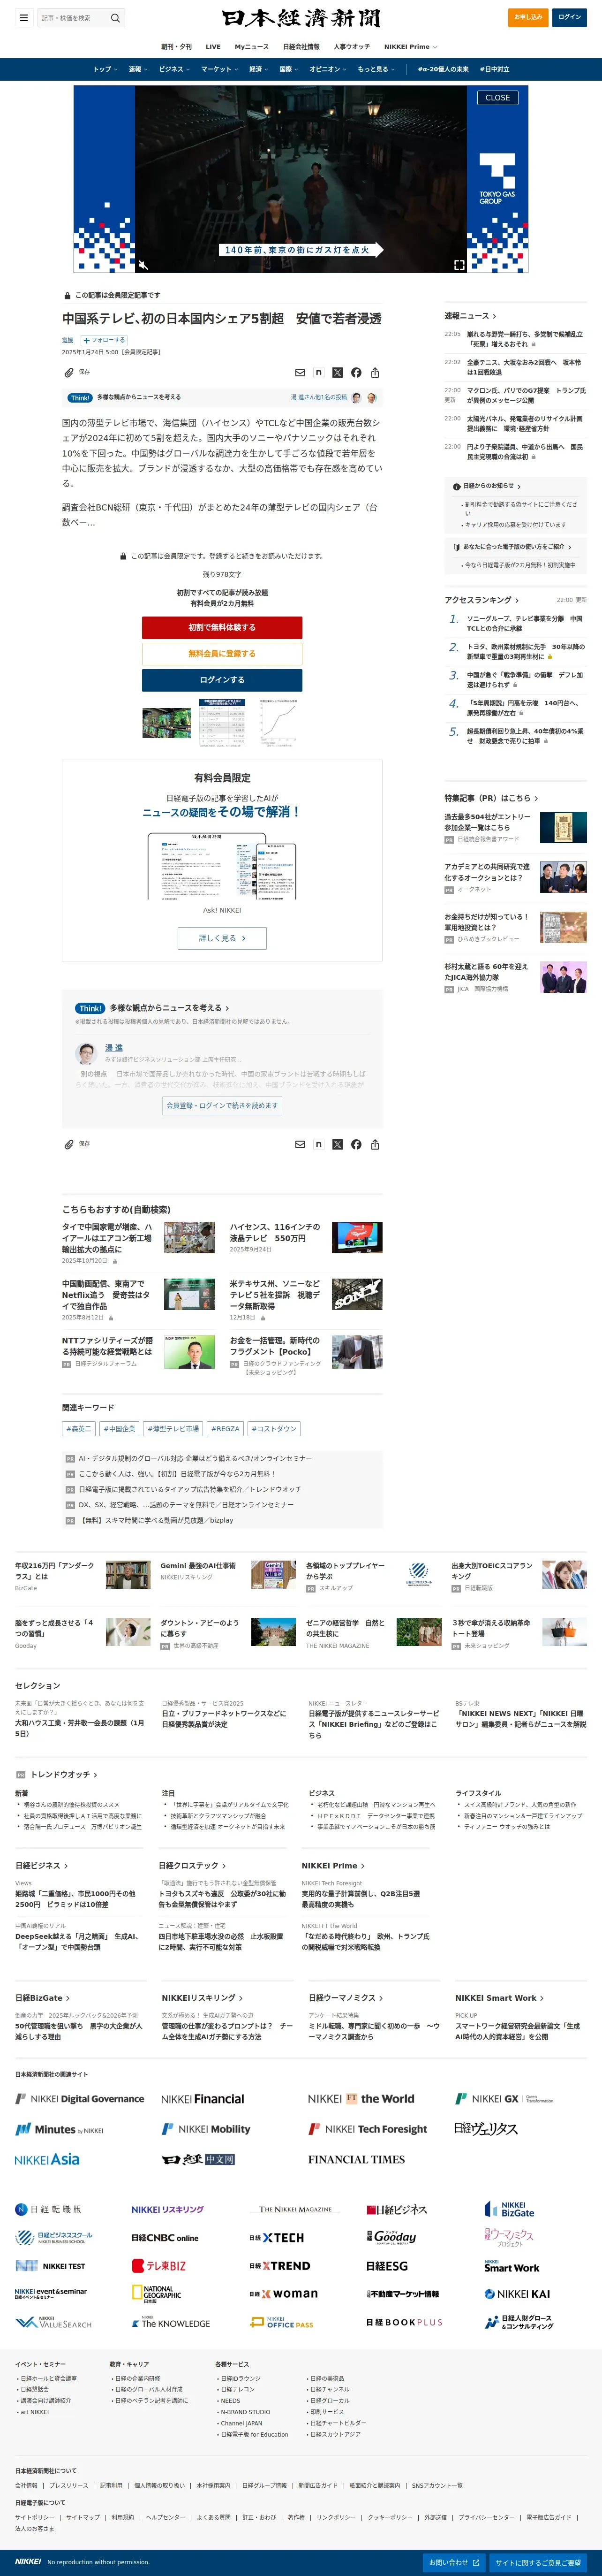
Task: Expand the ビジネス navigation dropdown
Action: [x=175, y=69]
